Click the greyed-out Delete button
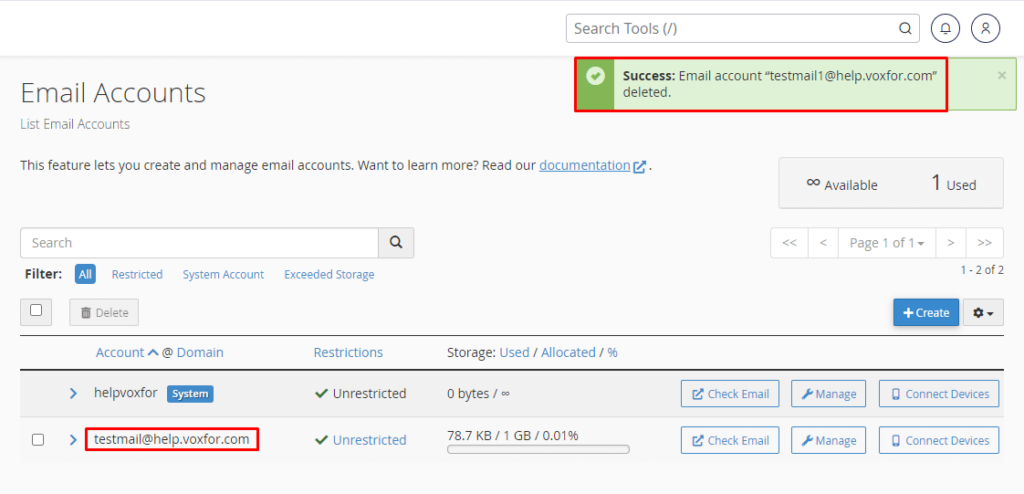Image resolution: width=1024 pixels, height=494 pixels. tap(104, 313)
